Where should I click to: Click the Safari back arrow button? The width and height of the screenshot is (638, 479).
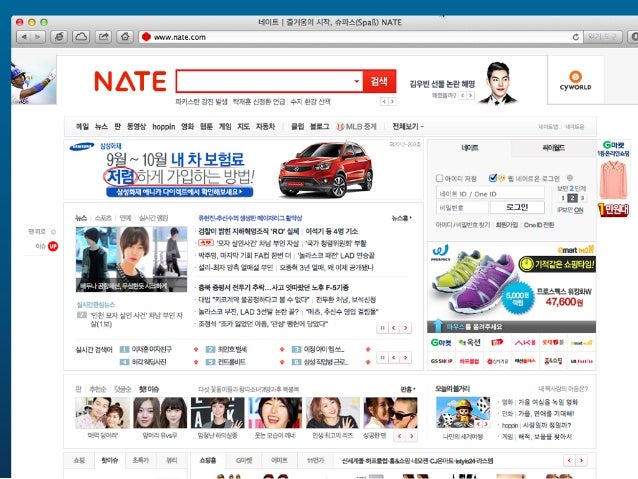click(x=24, y=37)
